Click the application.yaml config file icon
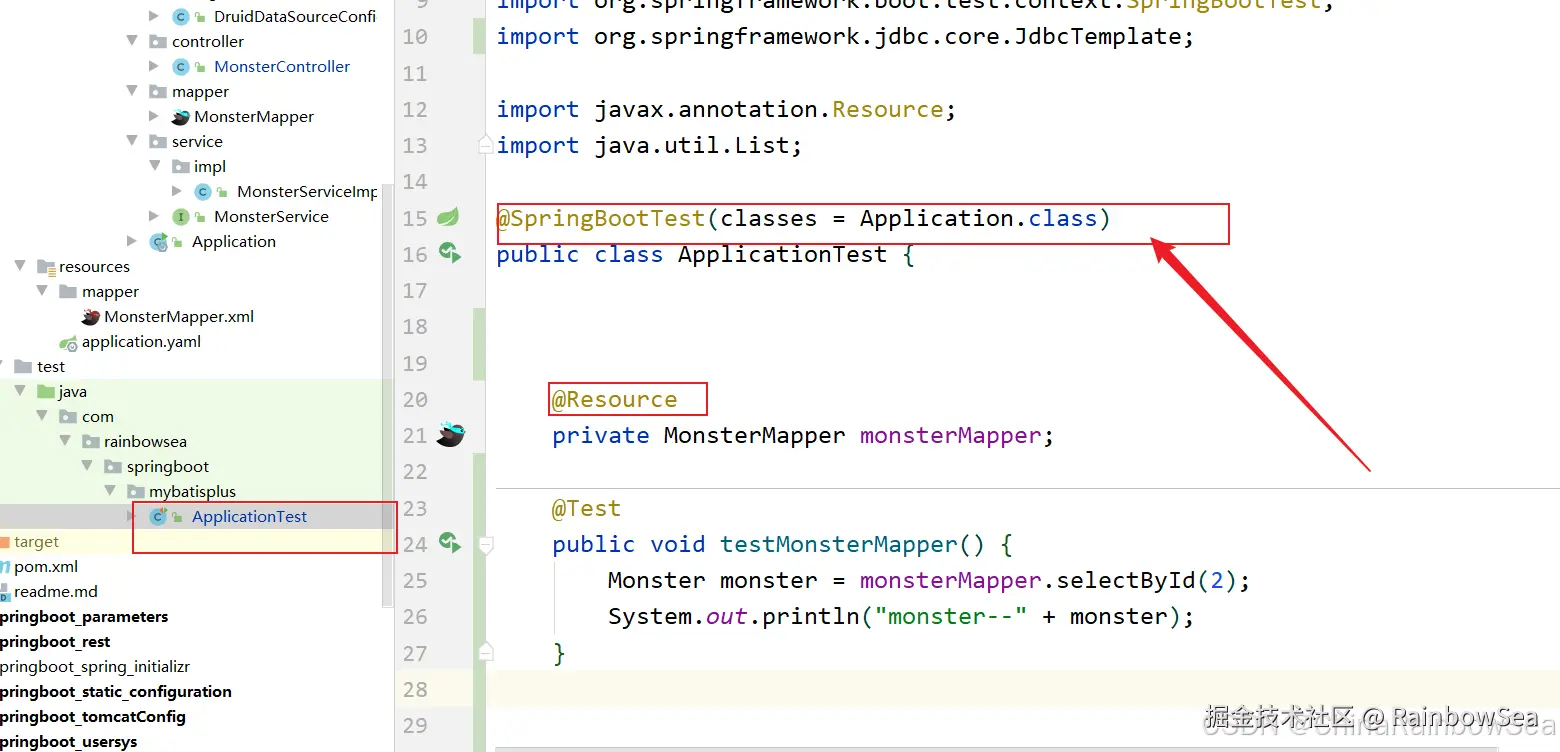 pos(68,342)
